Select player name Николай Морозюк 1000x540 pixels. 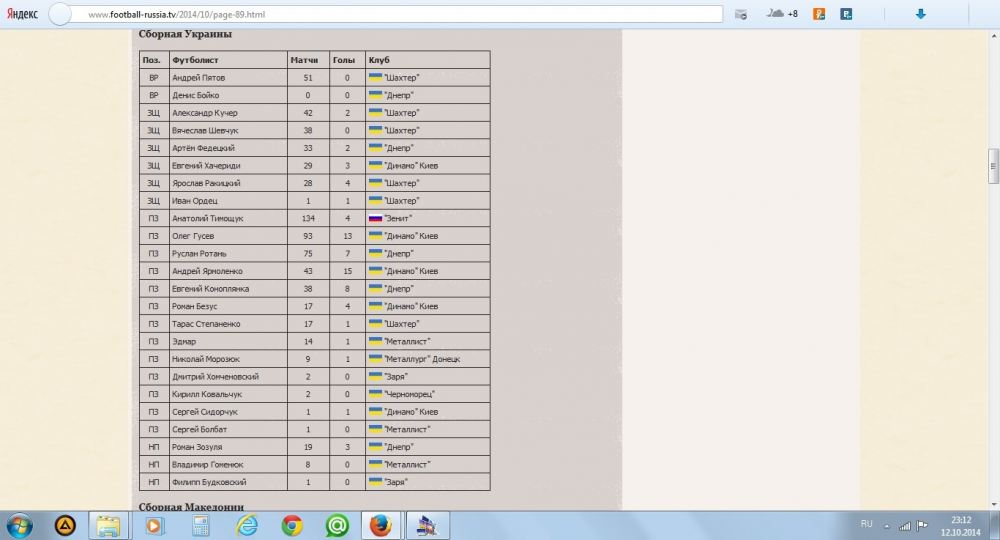(205, 359)
